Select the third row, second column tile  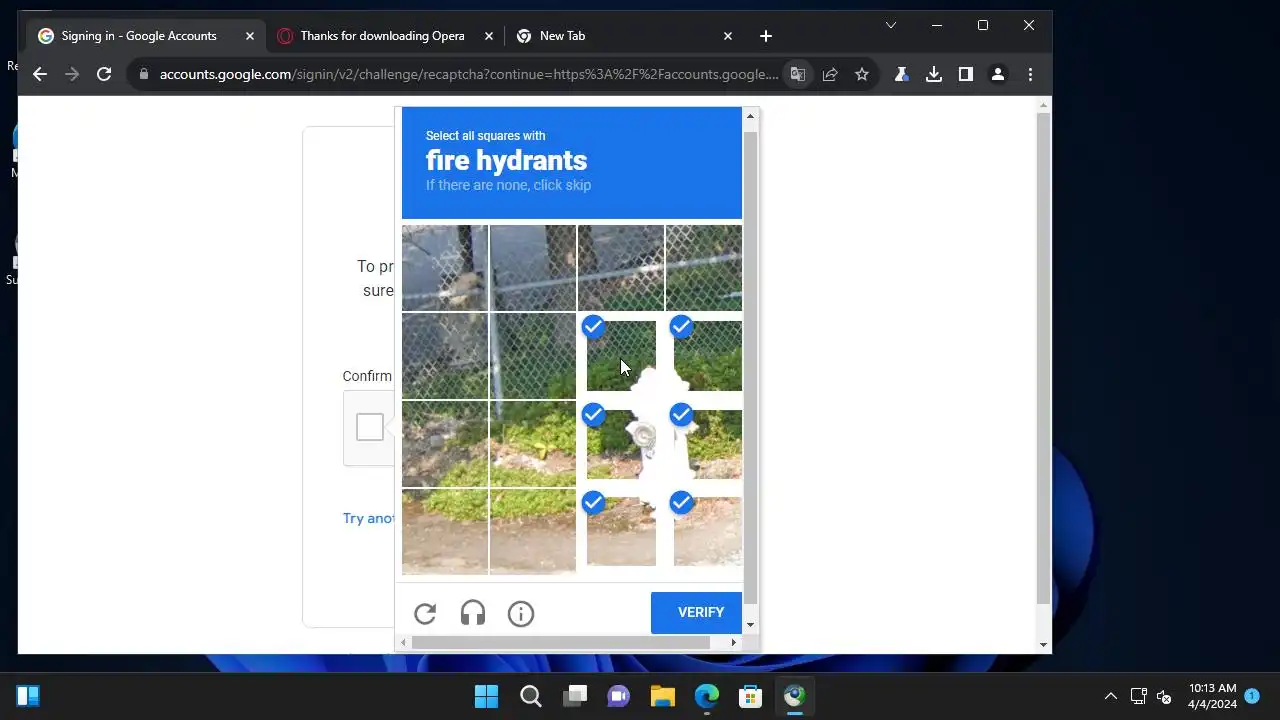point(533,444)
